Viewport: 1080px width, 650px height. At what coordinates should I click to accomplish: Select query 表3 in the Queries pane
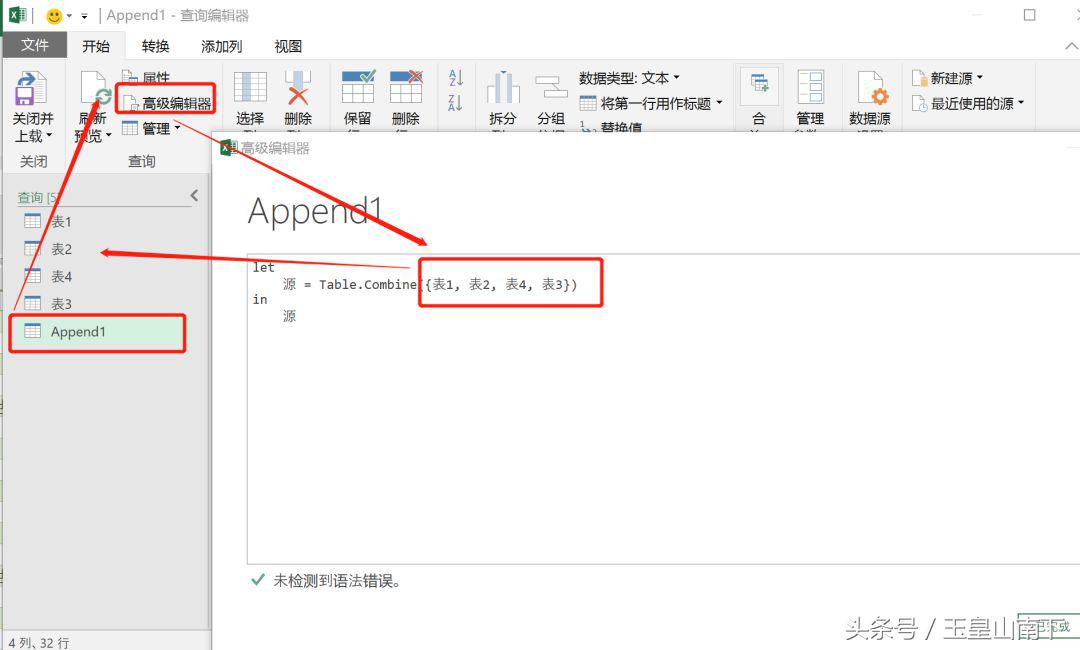pos(105,304)
